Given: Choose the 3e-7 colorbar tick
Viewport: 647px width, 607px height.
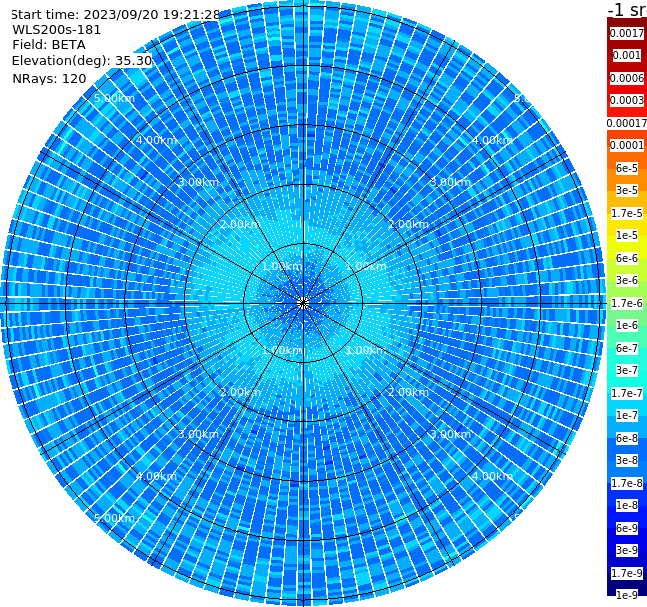Looking at the screenshot, I should 627,370.
